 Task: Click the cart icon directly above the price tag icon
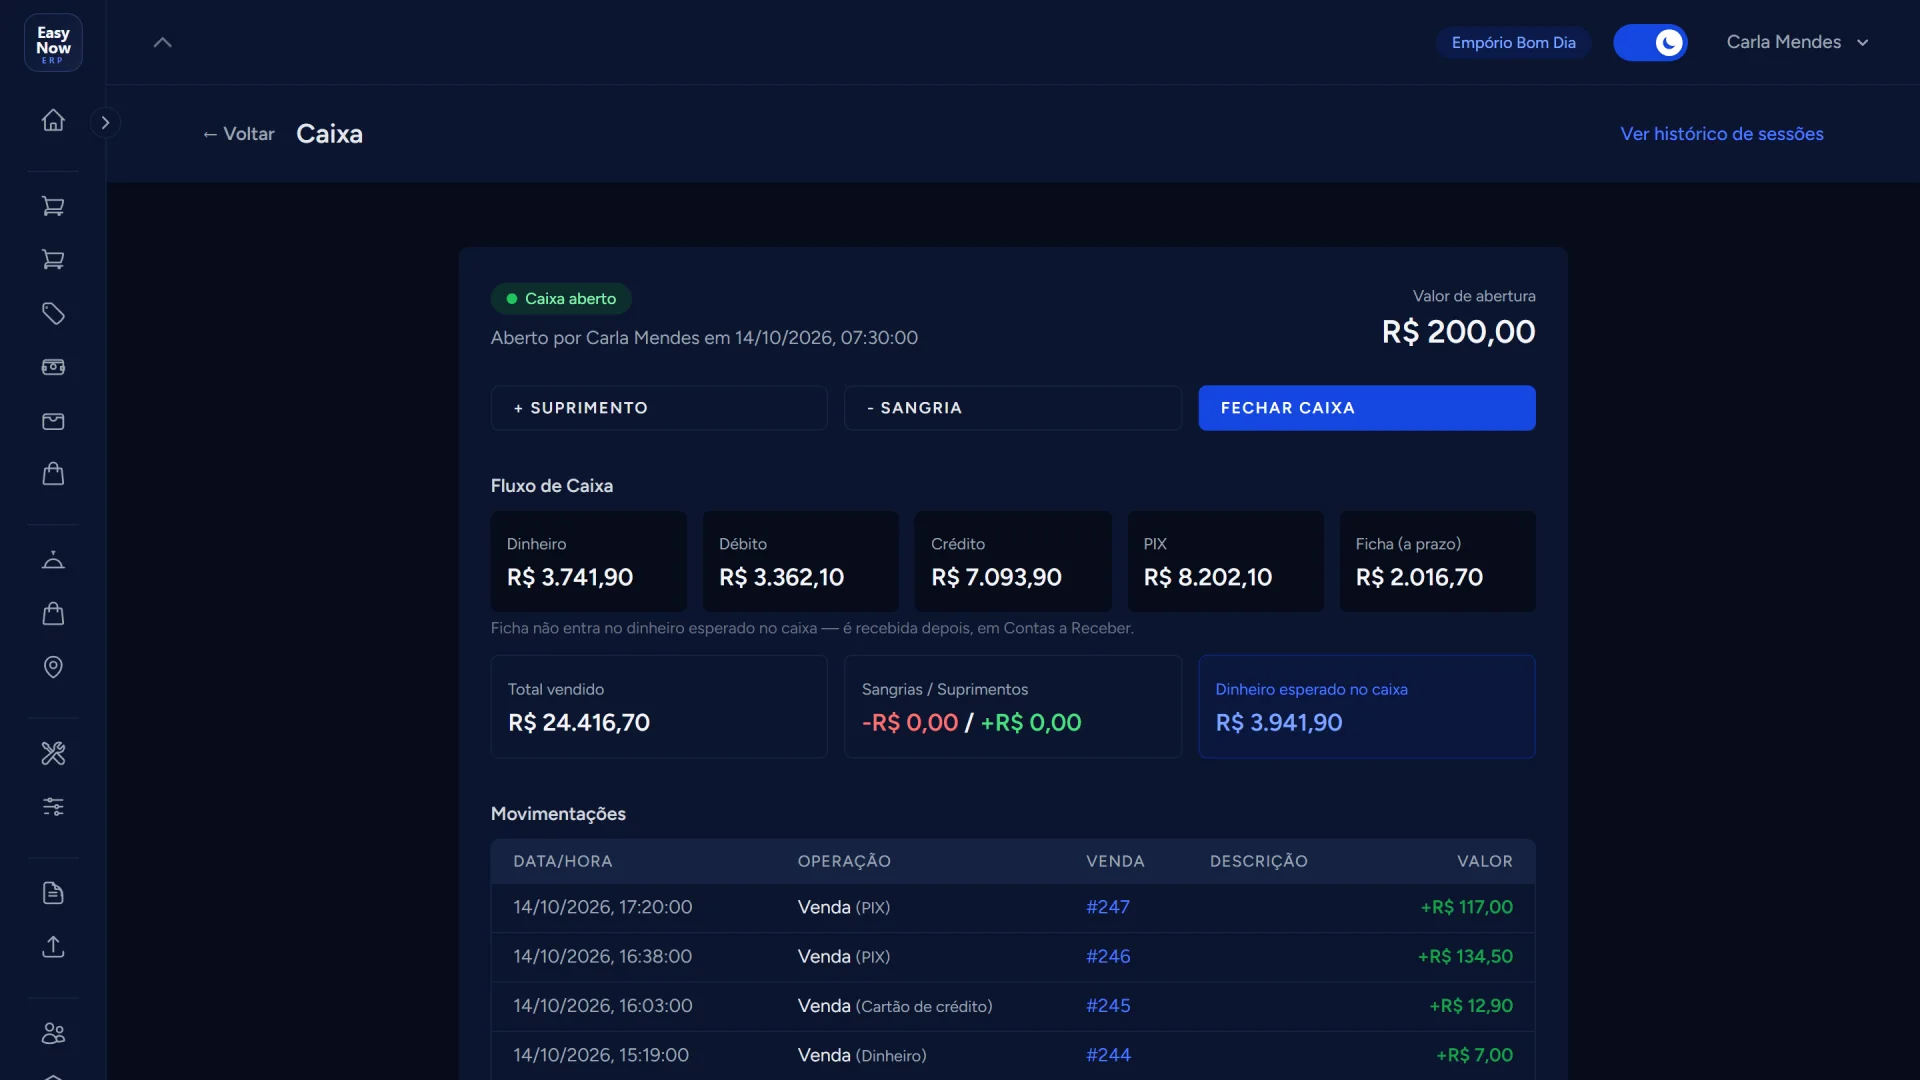point(53,259)
